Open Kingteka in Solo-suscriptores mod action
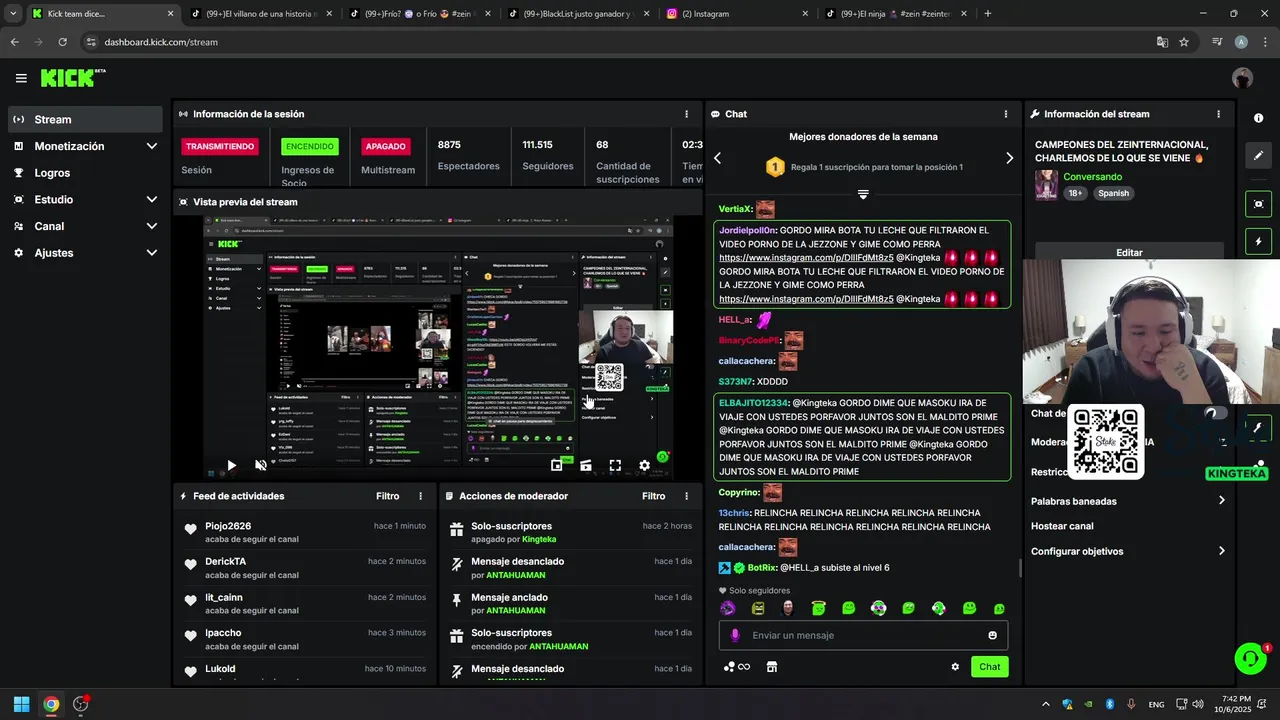Viewport: 1280px width, 720px height. (539, 539)
